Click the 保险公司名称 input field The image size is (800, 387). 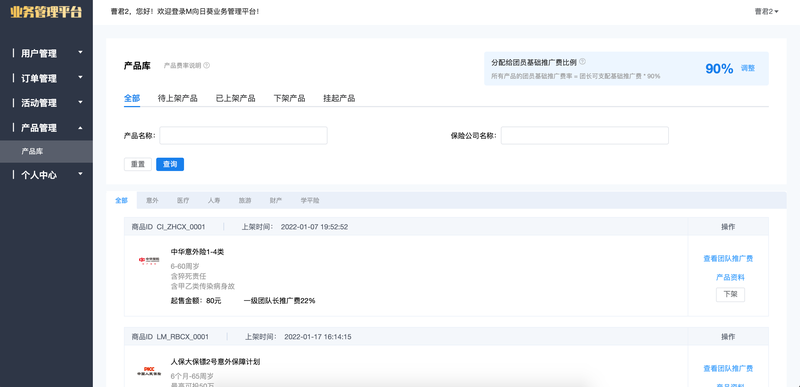point(585,136)
